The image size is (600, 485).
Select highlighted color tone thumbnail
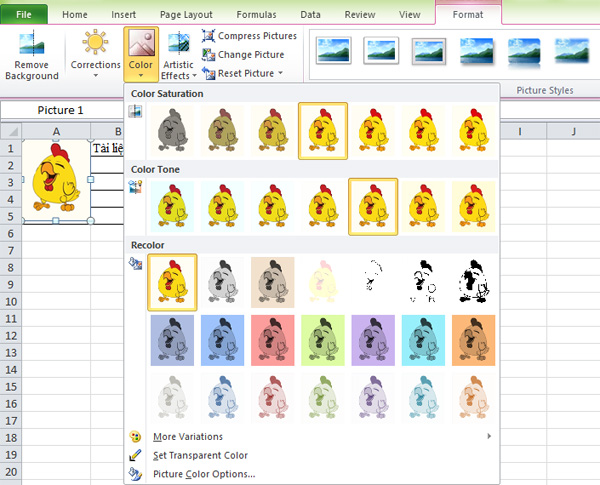(373, 207)
